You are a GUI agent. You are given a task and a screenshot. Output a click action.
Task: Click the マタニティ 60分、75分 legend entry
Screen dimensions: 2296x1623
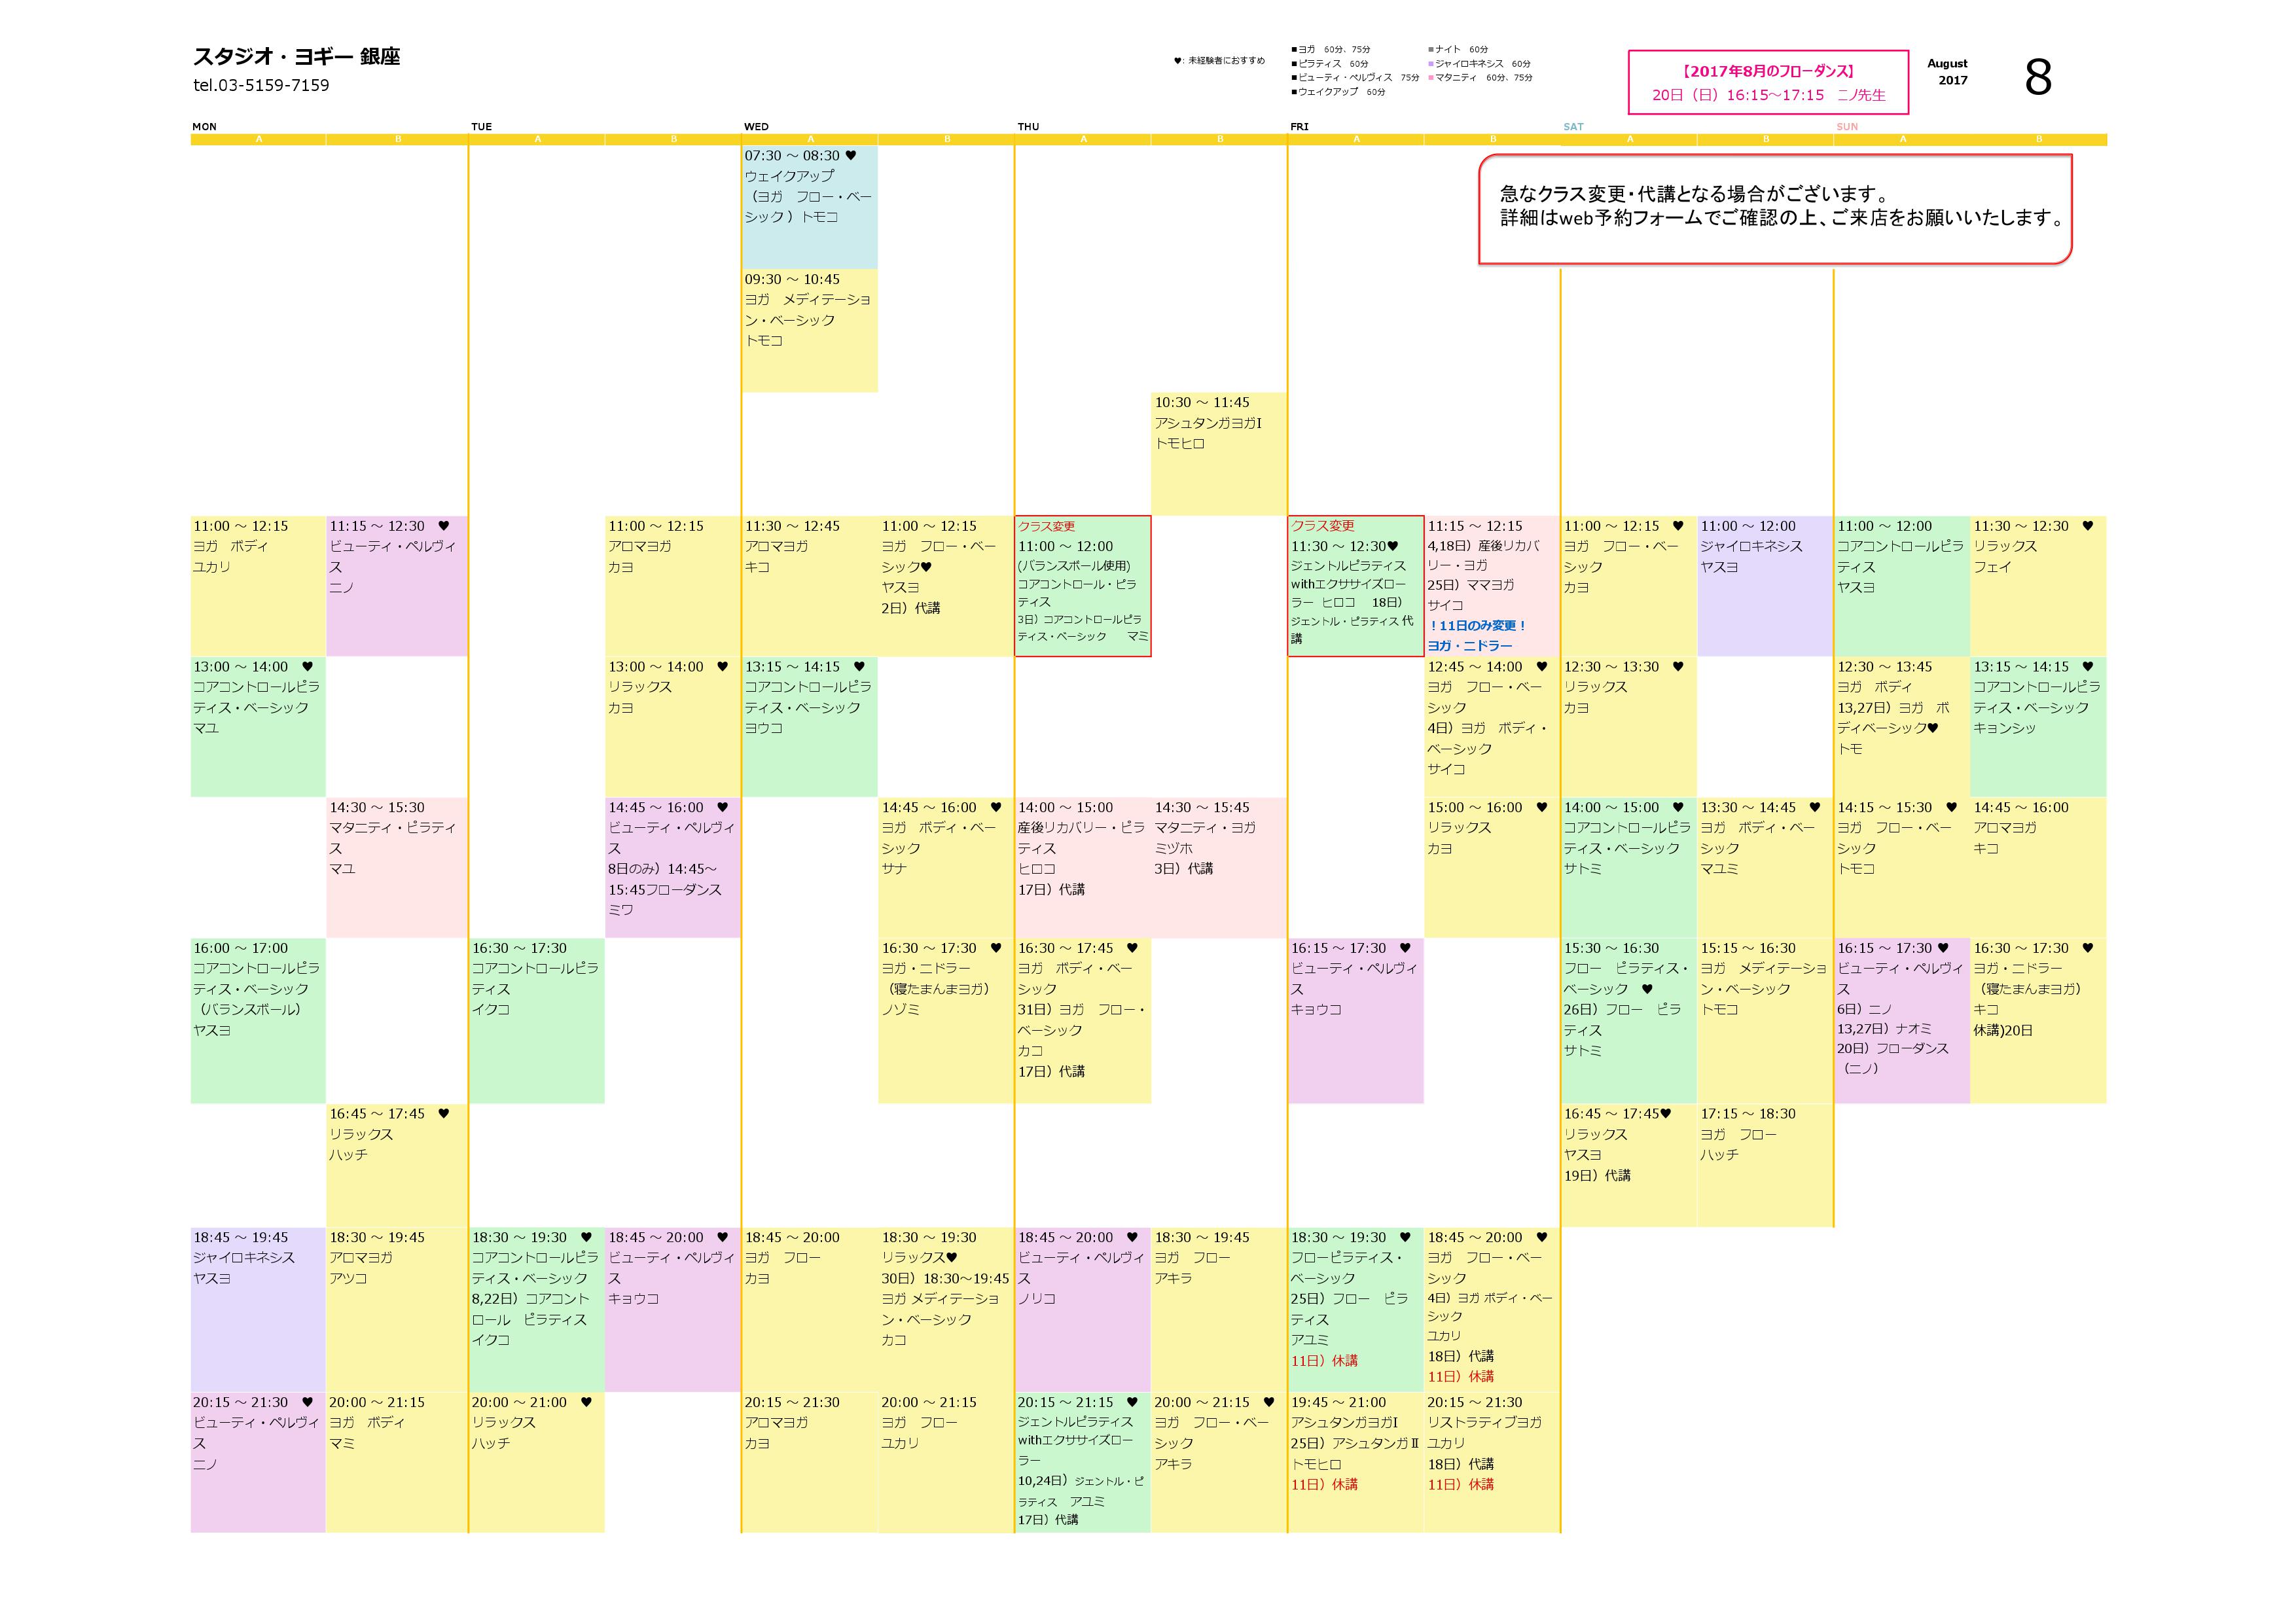point(1480,77)
